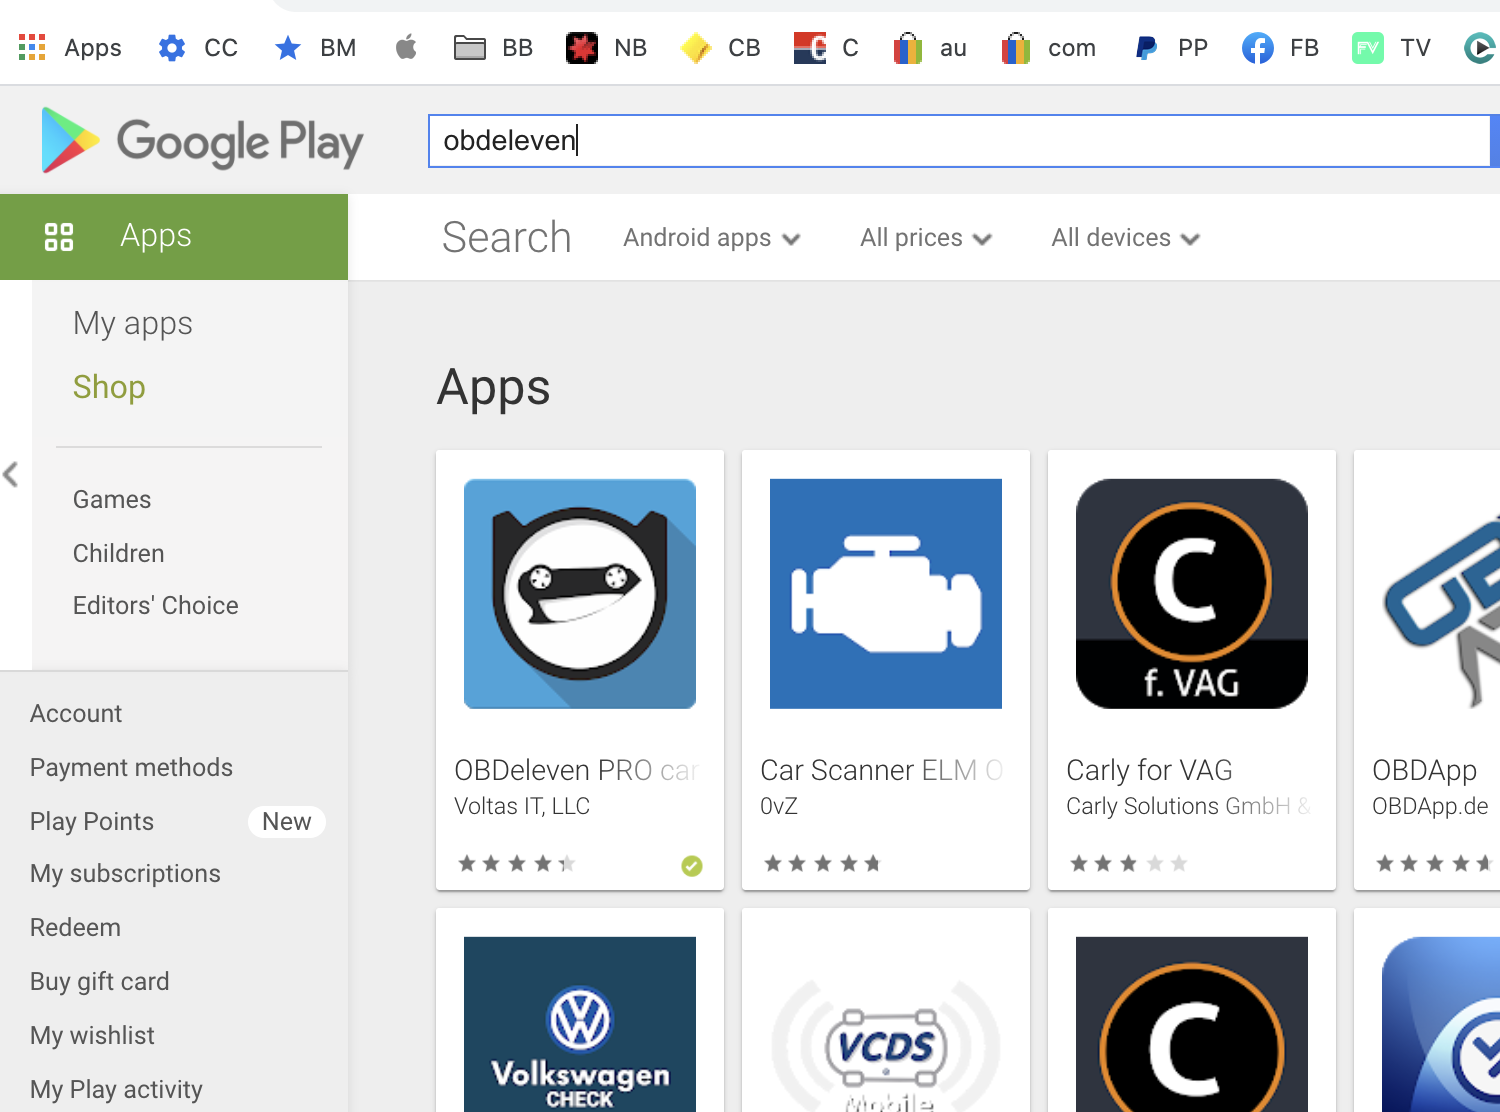
Task: Select My apps in the sidebar
Action: coord(132,324)
